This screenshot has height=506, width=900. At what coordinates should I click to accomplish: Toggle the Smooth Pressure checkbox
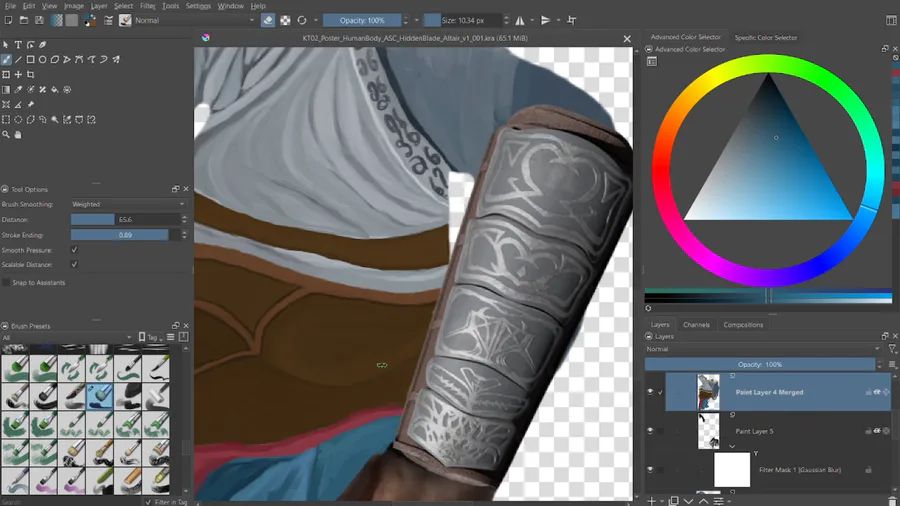tap(74, 250)
